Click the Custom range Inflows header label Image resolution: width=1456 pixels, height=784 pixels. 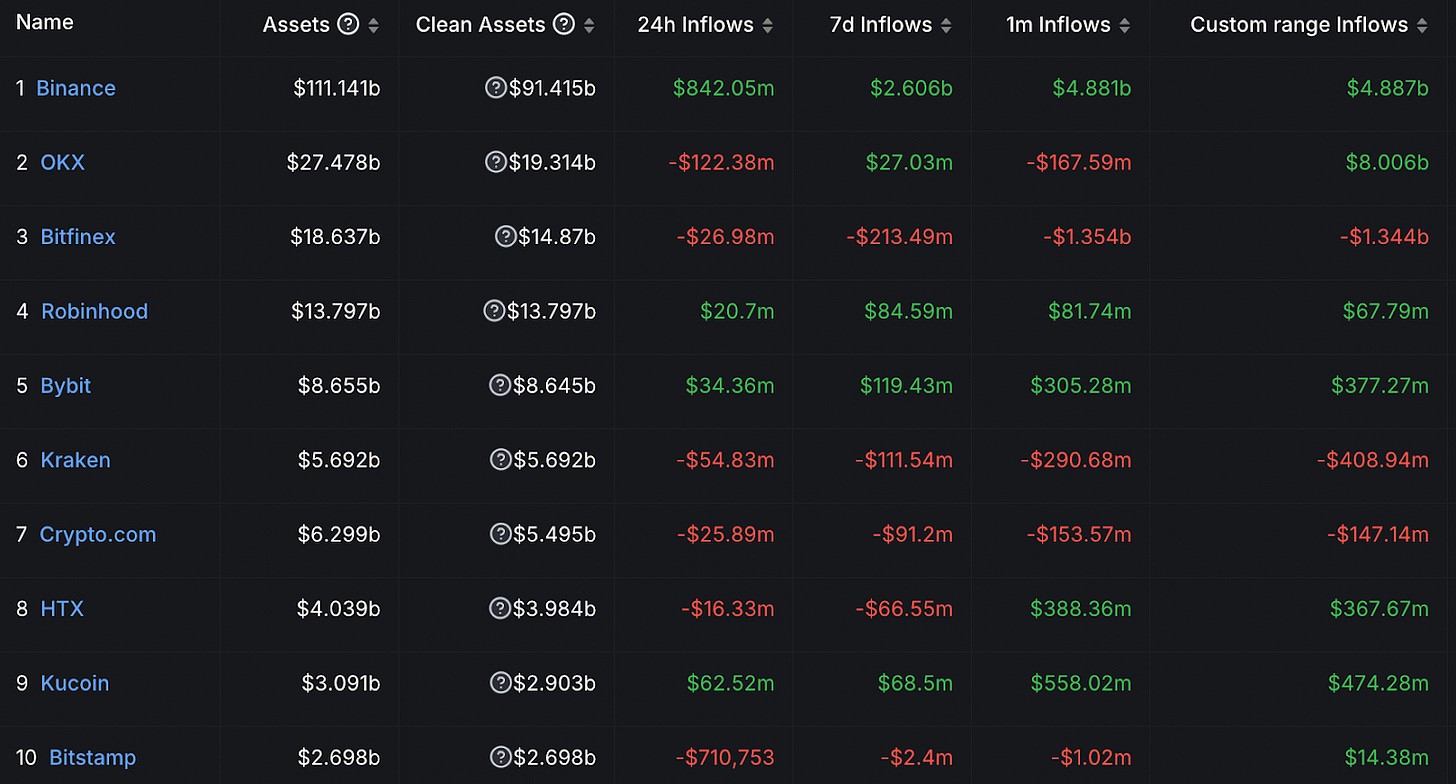pos(1299,25)
